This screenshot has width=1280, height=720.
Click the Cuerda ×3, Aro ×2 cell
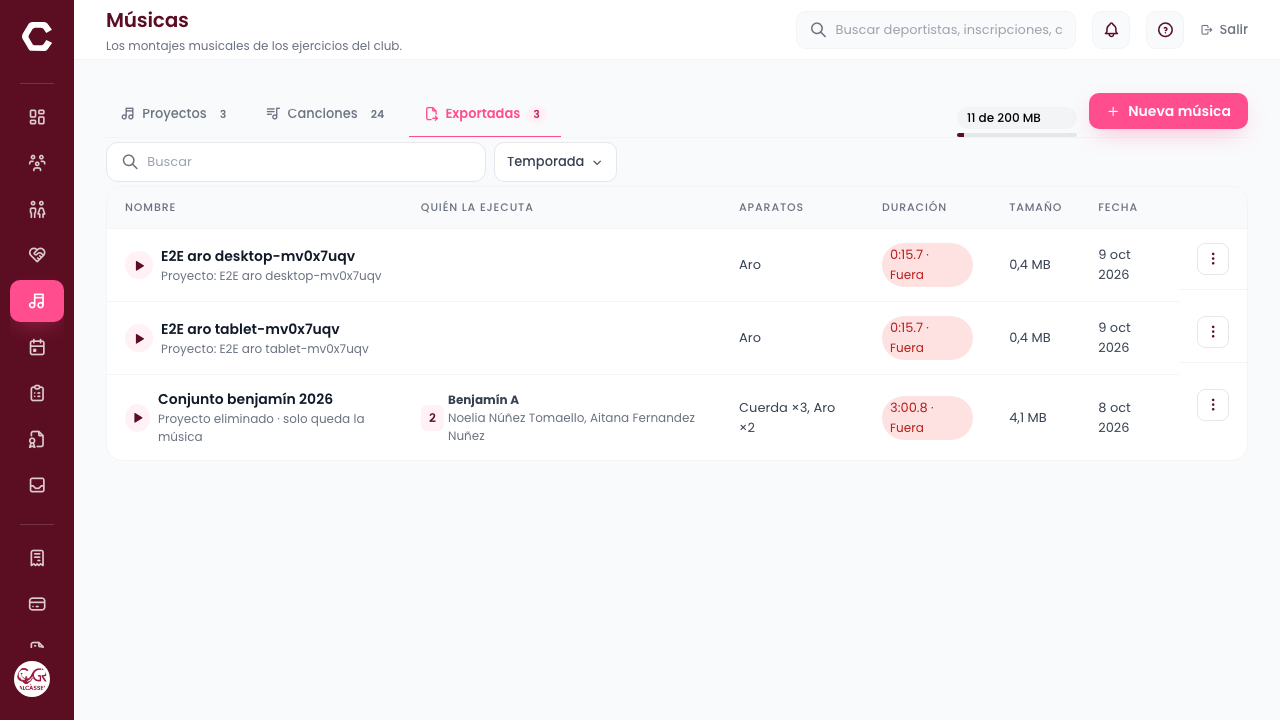(x=787, y=418)
